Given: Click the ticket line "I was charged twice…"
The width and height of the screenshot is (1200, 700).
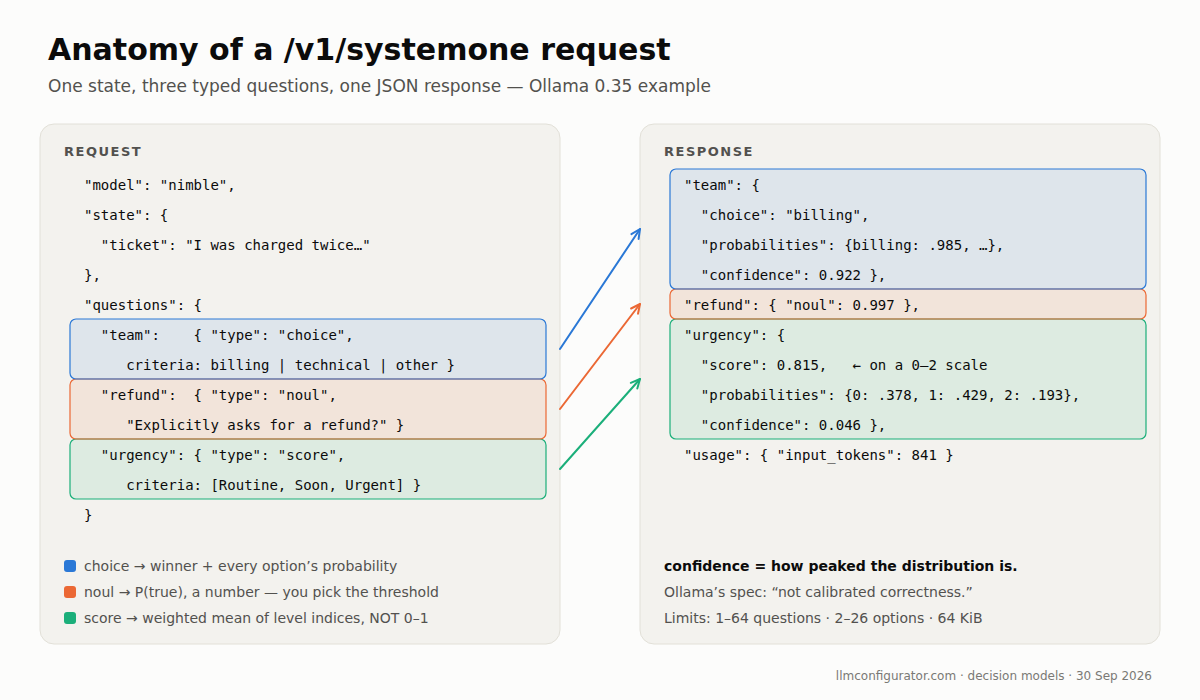Looking at the screenshot, I should (236, 245).
